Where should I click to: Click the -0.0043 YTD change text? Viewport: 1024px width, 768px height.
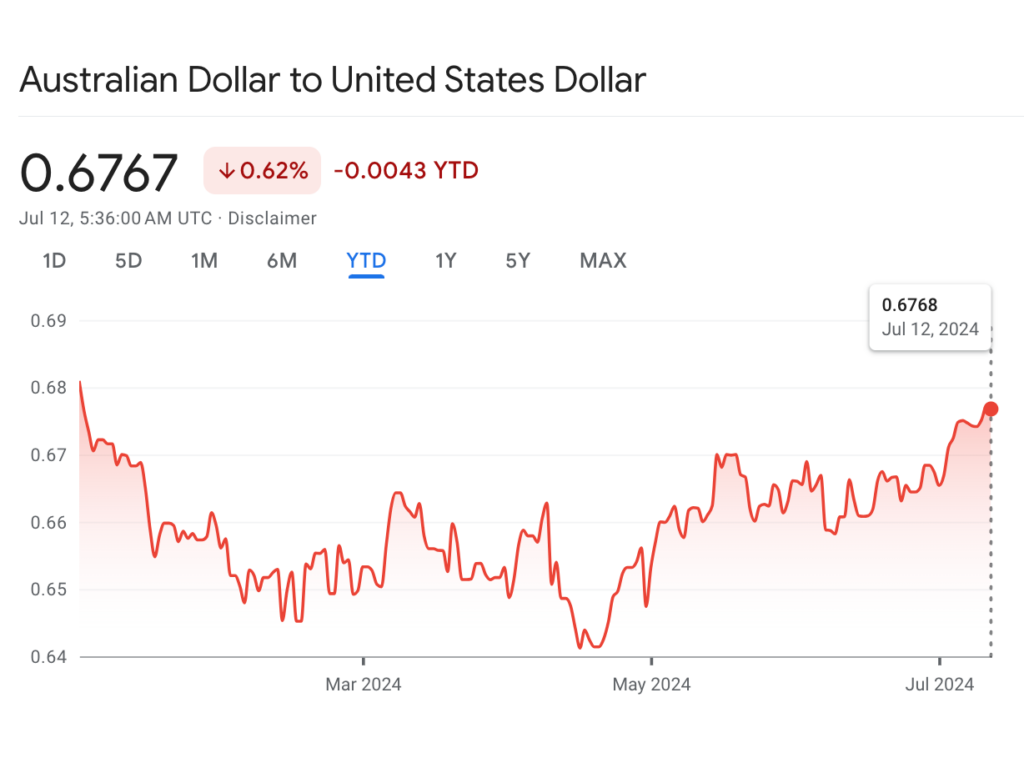406,170
